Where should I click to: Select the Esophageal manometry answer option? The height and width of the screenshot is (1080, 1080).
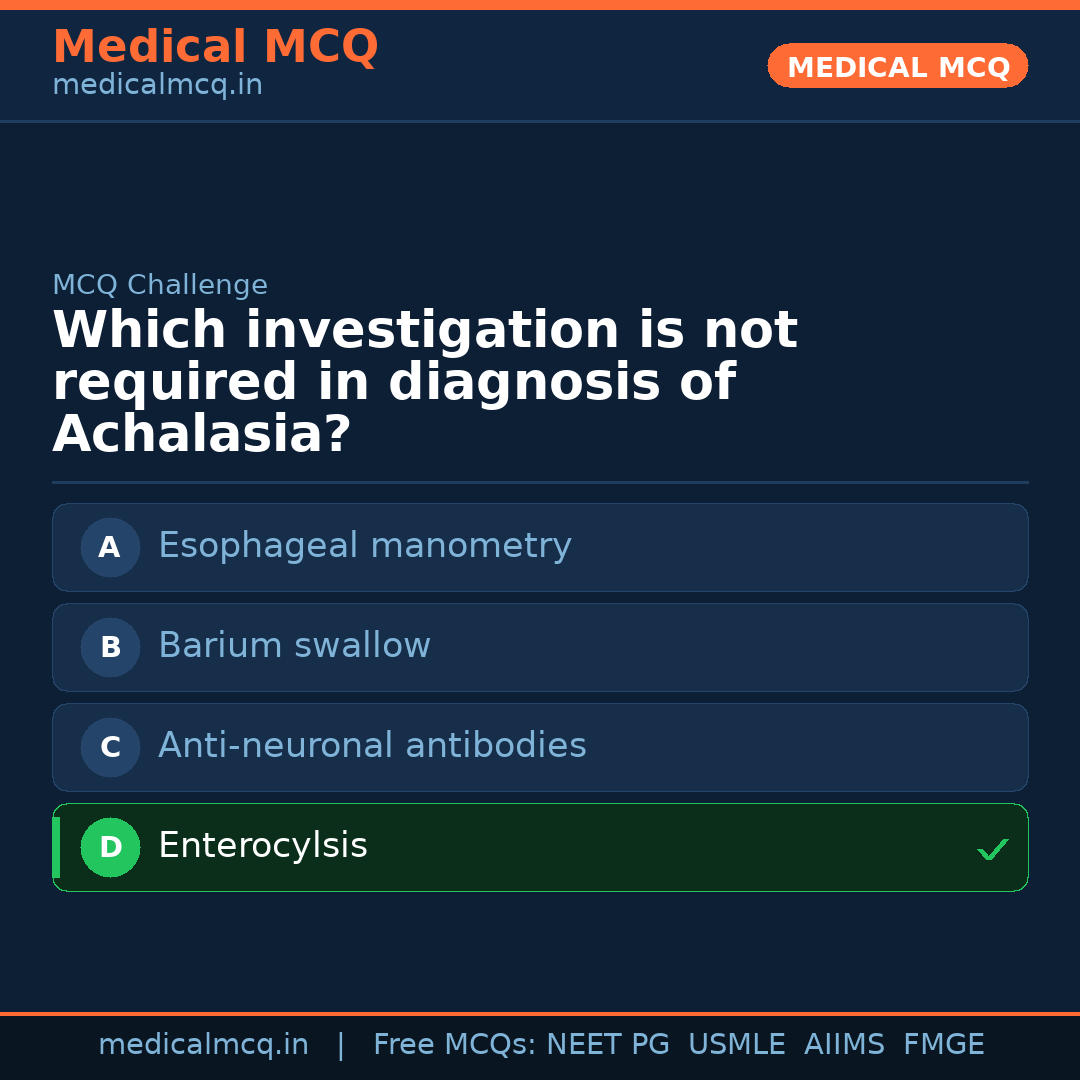pos(540,547)
